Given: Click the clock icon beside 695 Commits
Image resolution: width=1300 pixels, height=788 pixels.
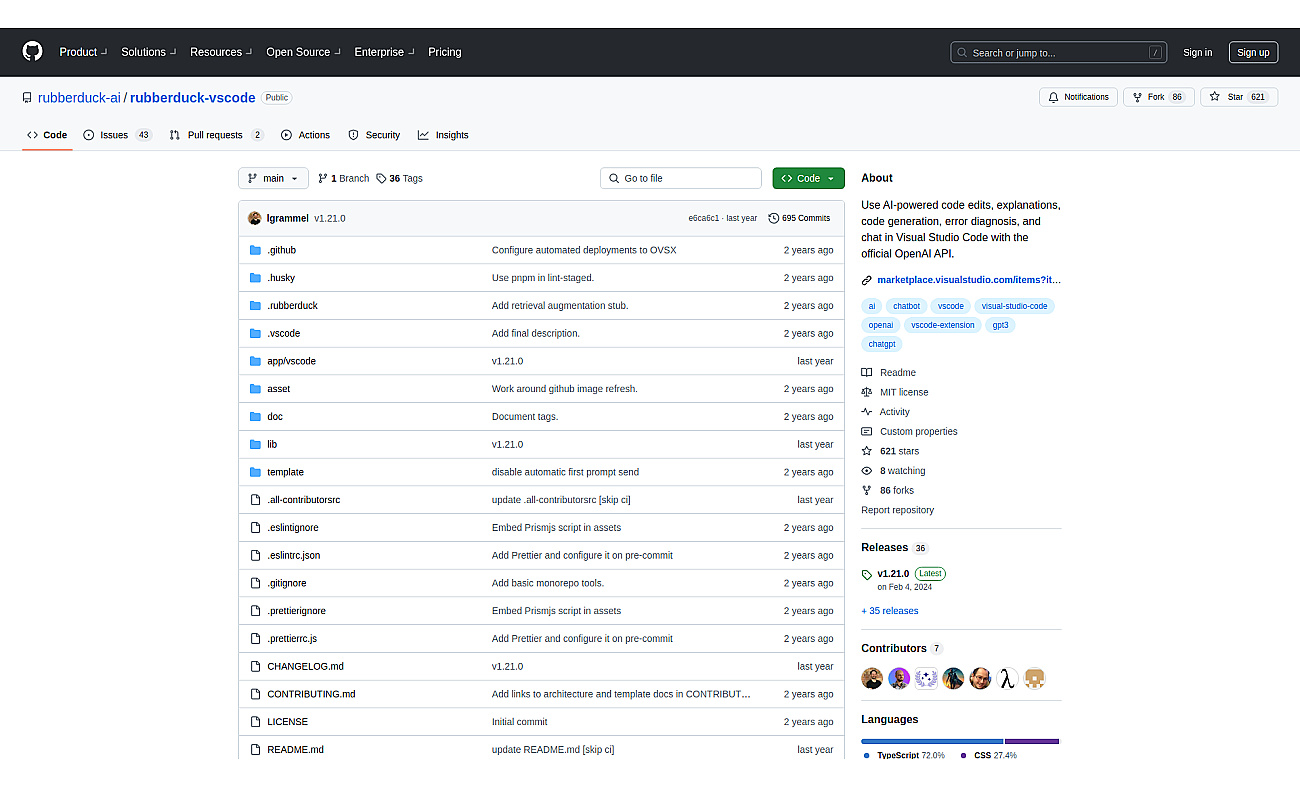Looking at the screenshot, I should point(774,218).
